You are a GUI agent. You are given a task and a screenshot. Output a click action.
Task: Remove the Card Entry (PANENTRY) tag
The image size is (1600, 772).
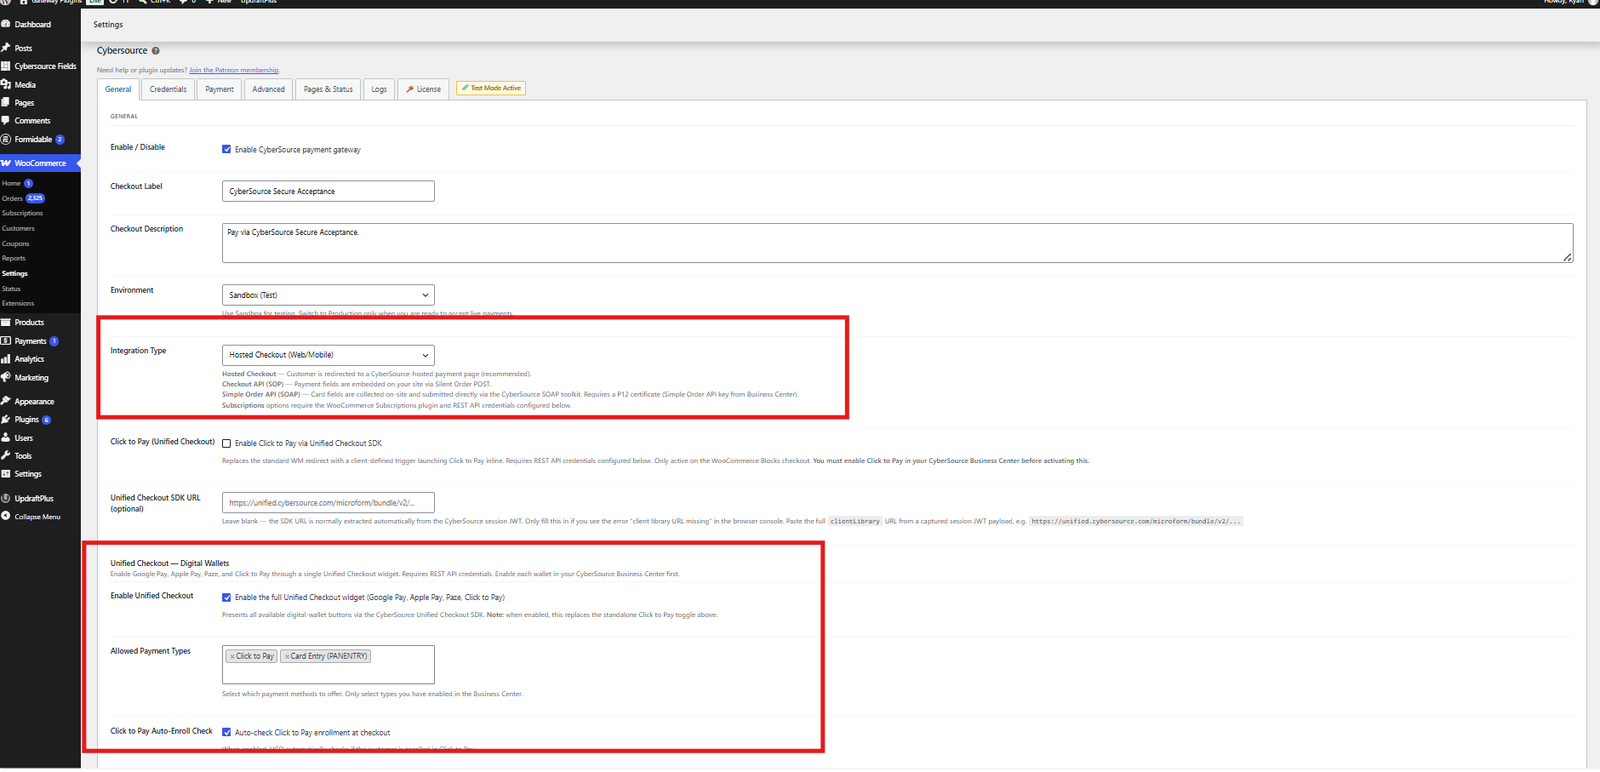pyautogui.click(x=287, y=657)
